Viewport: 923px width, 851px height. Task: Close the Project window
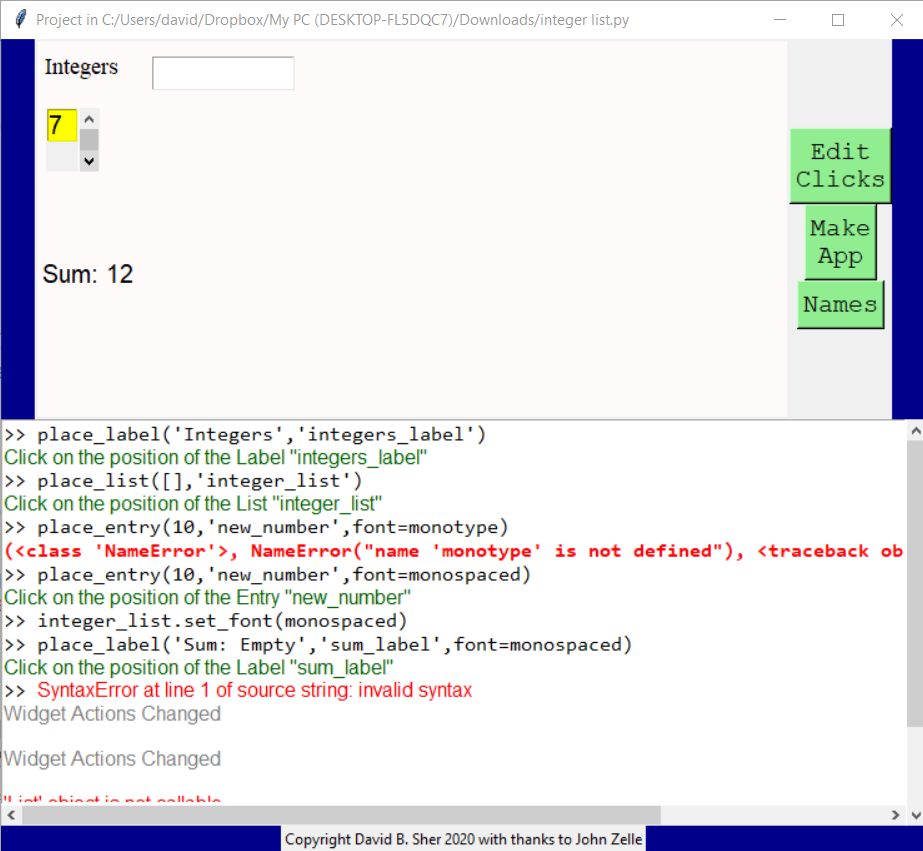pyautogui.click(x=897, y=19)
